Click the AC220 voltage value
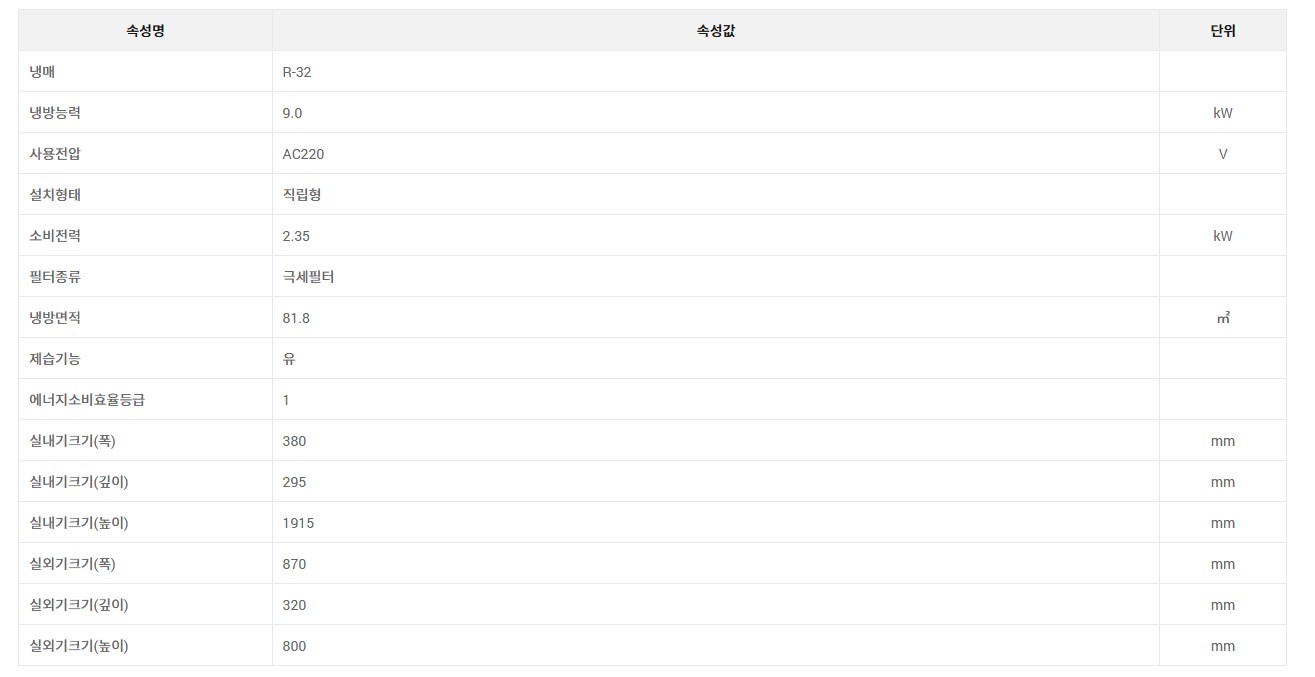This screenshot has width=1315, height=677. pos(304,154)
